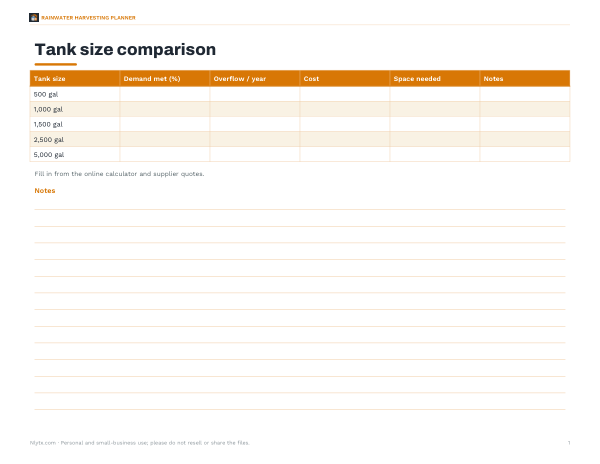Click the Demand met cell for 500 gal
This screenshot has height=464, width=600.
(165, 94)
